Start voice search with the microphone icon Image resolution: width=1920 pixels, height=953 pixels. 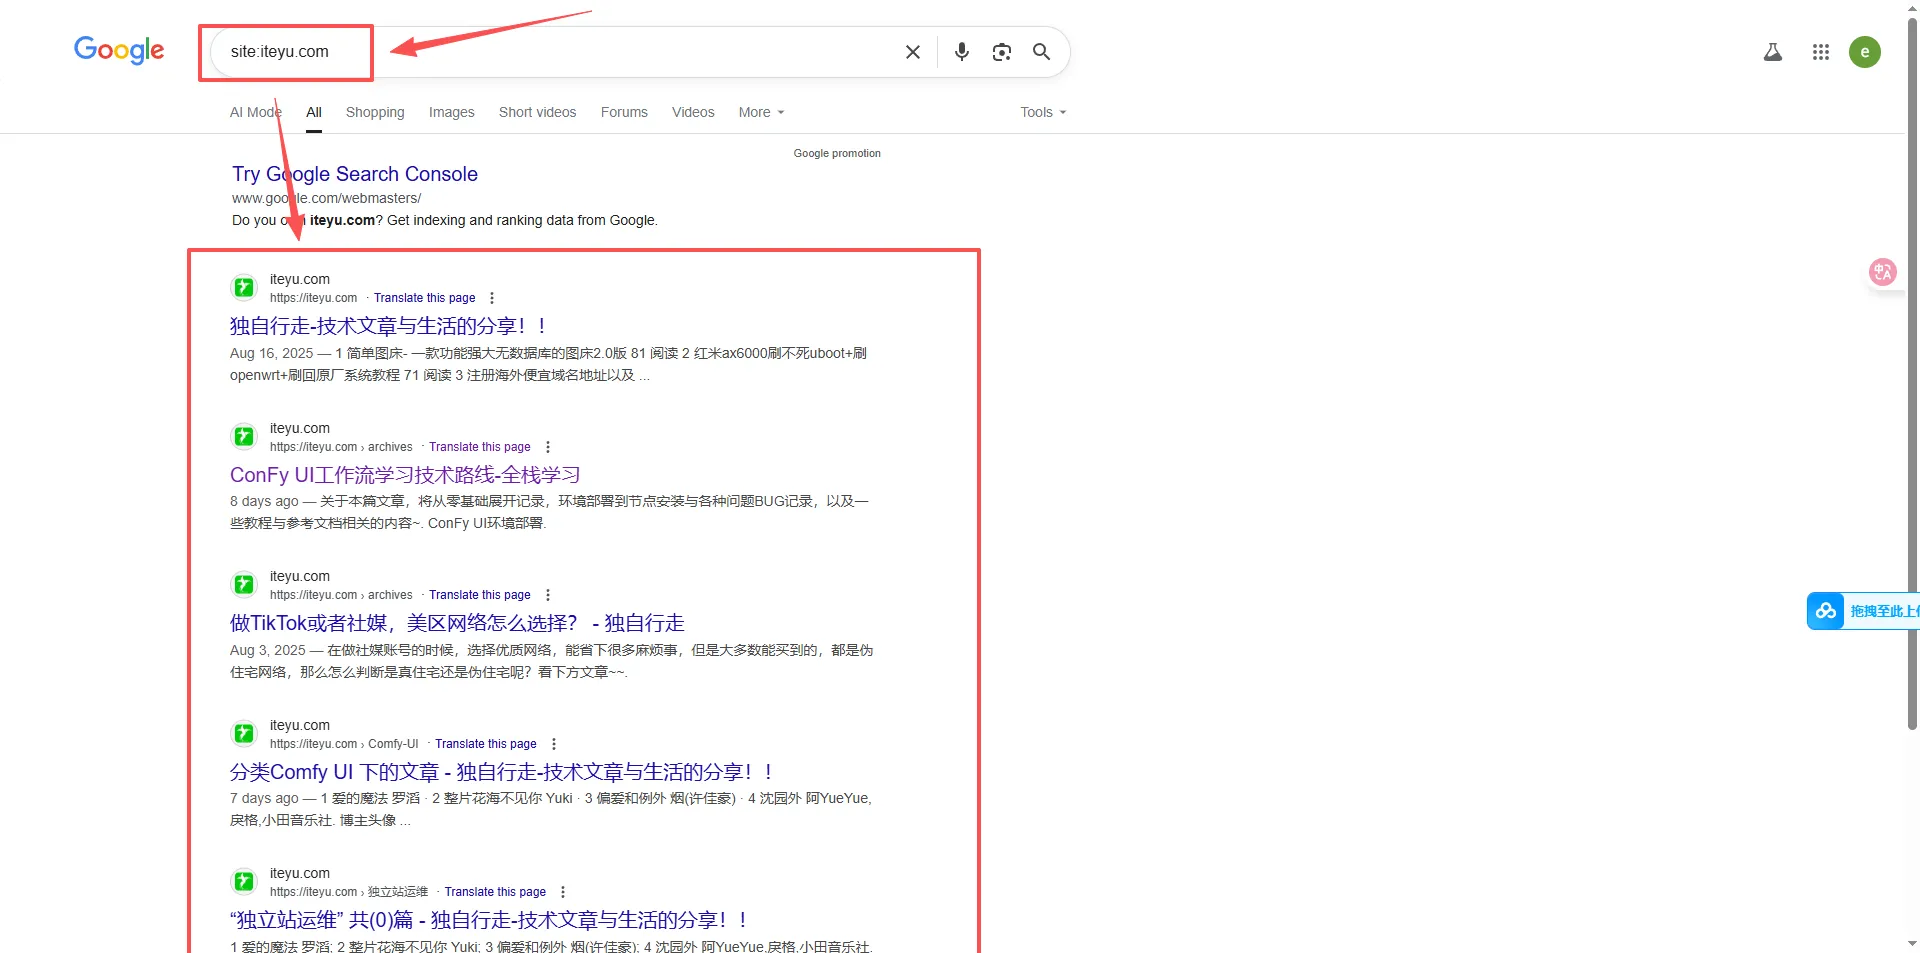(x=961, y=52)
